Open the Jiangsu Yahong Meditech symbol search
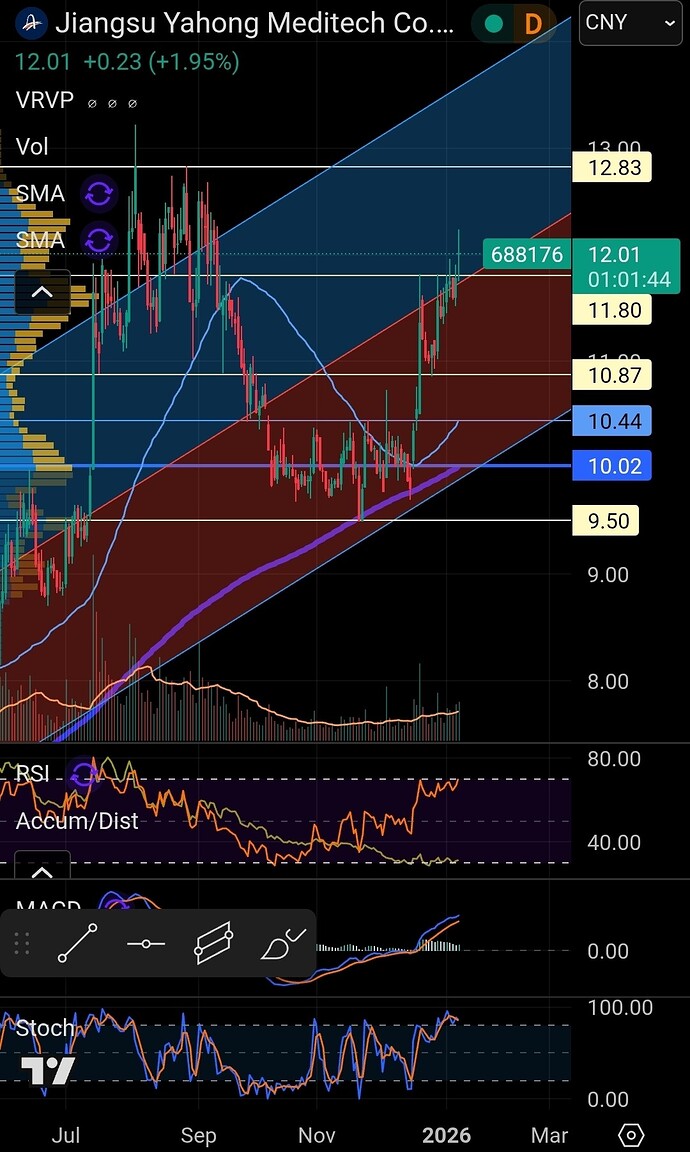This screenshot has width=690, height=1152. [254, 24]
